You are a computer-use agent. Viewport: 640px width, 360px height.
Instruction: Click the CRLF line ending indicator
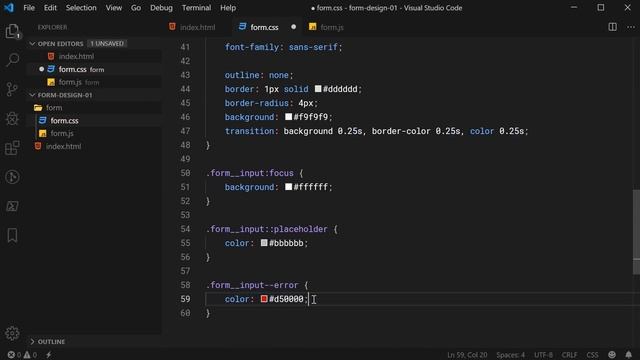(569, 355)
